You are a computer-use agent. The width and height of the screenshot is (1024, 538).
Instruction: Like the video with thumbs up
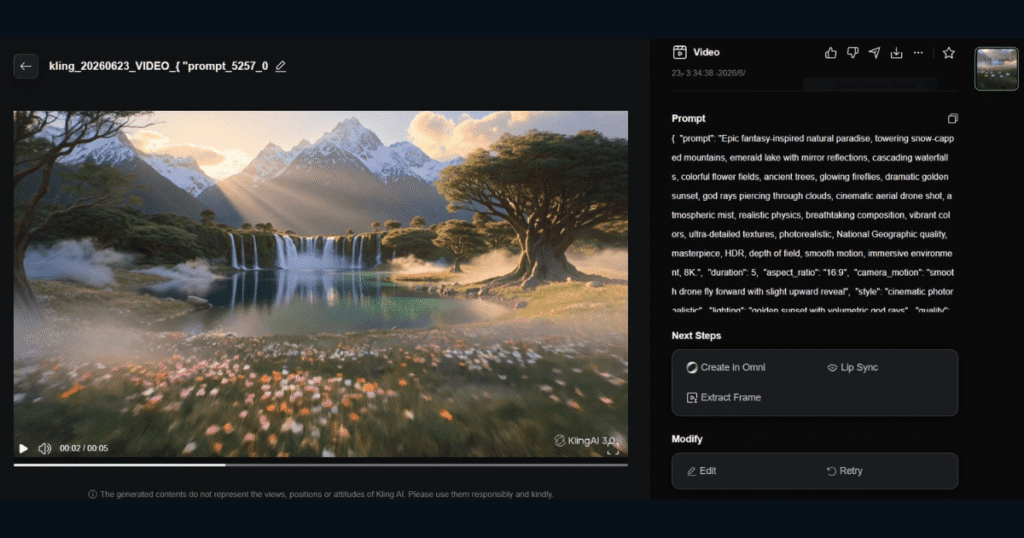(831, 53)
